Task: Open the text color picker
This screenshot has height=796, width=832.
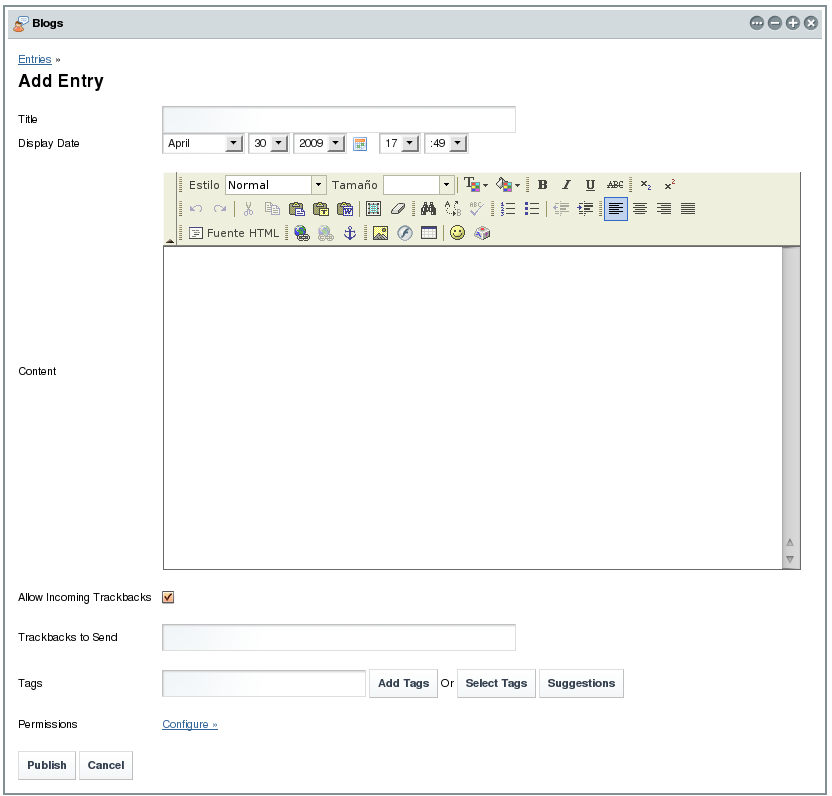Action: [475, 185]
